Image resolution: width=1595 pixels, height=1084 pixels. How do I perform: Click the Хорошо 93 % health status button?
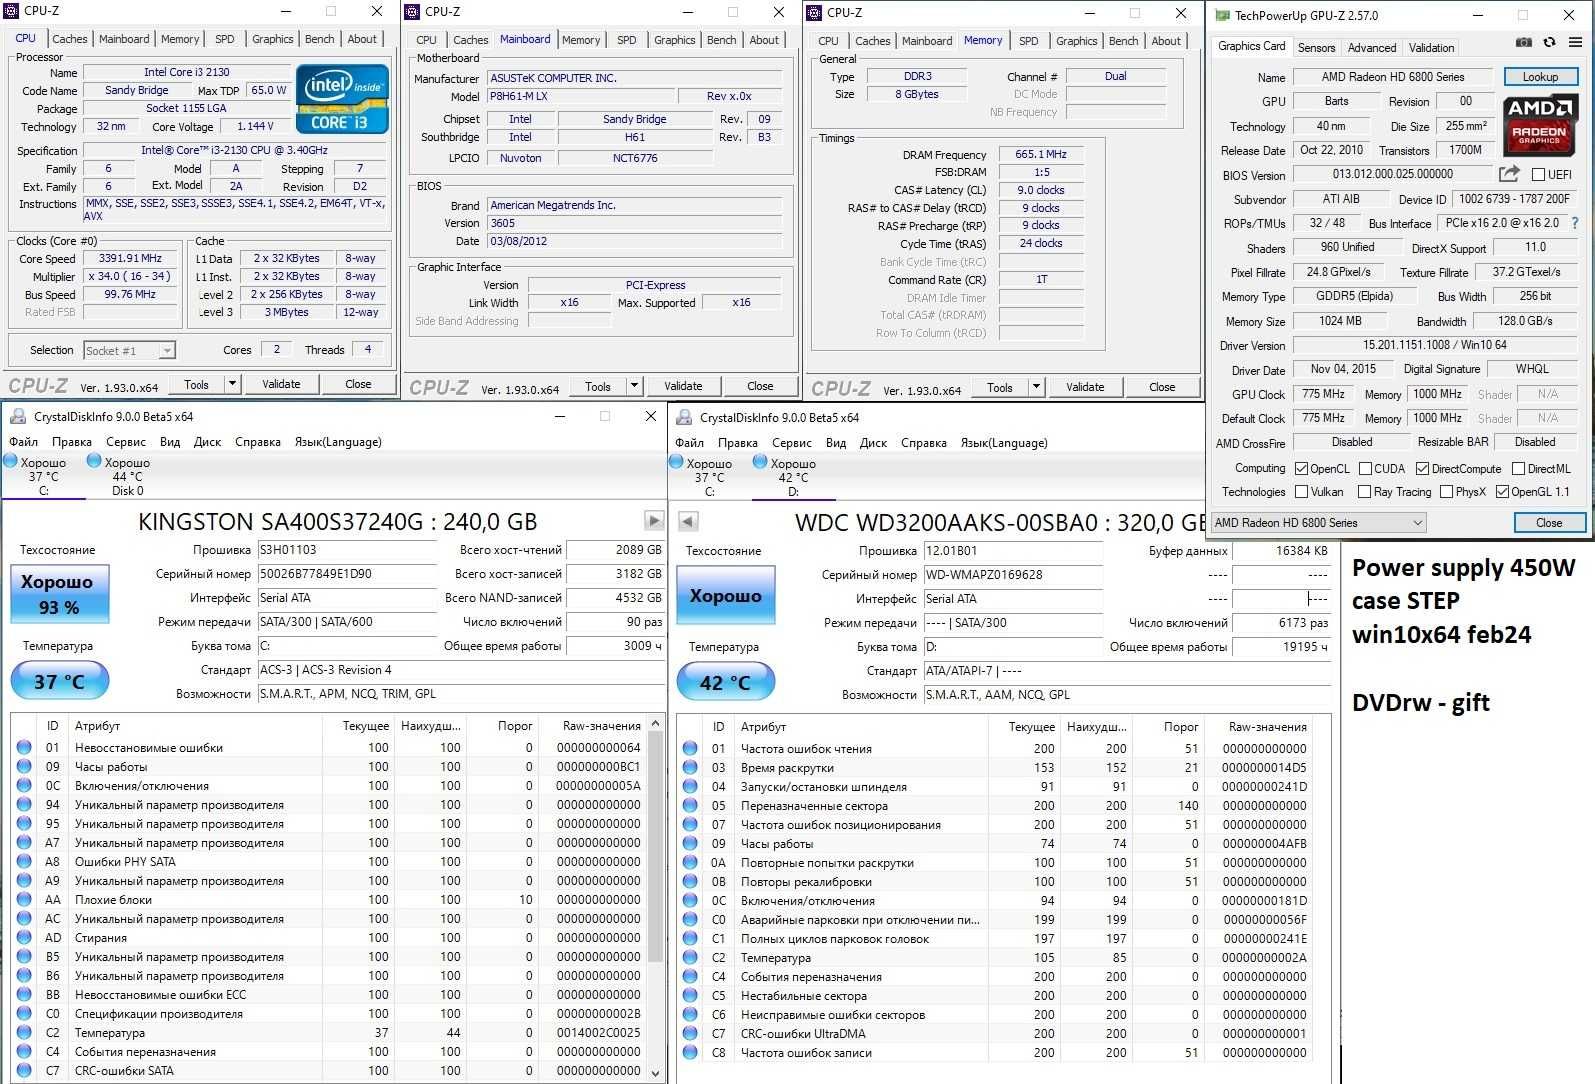click(x=59, y=594)
